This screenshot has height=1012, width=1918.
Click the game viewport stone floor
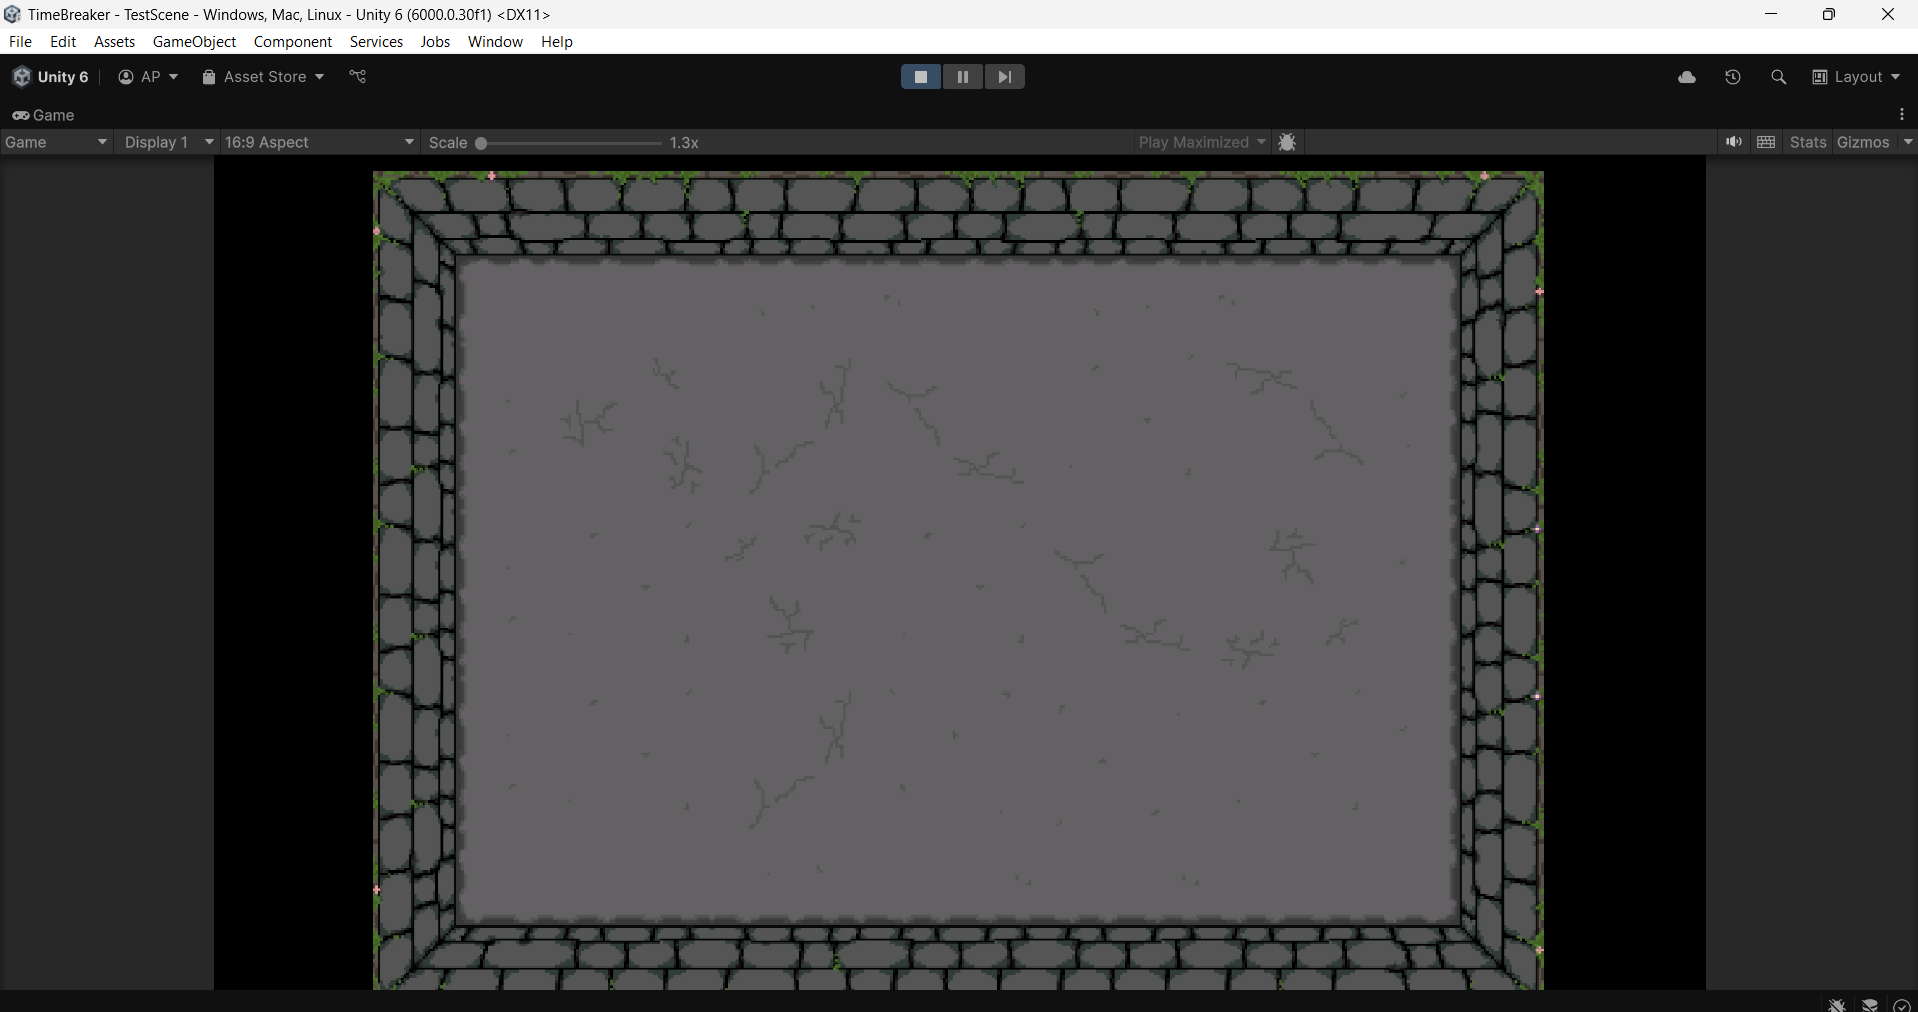(958, 590)
